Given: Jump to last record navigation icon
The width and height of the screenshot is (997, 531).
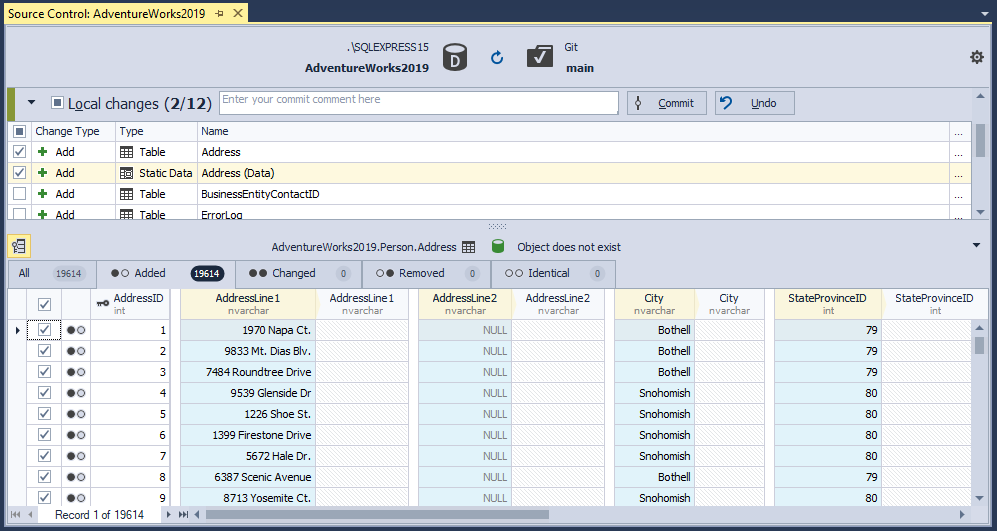Looking at the screenshot, I should (183, 514).
